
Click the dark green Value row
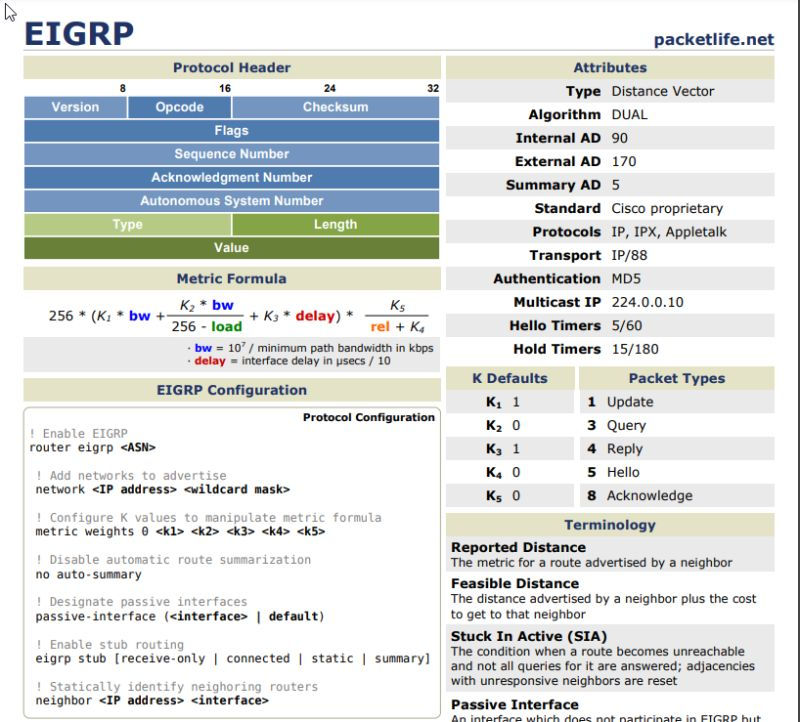coord(232,248)
